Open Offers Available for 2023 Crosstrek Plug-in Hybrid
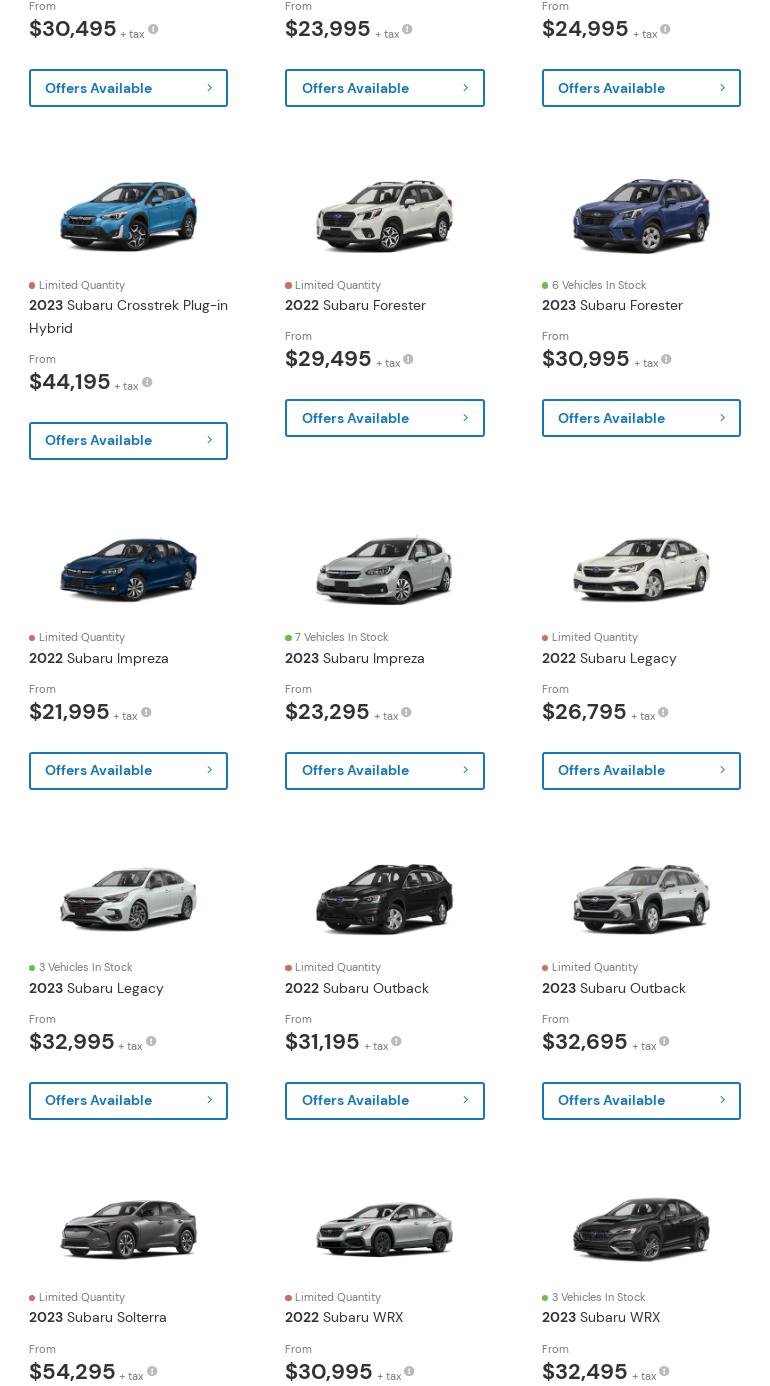The image size is (770, 1386). [x=128, y=441]
